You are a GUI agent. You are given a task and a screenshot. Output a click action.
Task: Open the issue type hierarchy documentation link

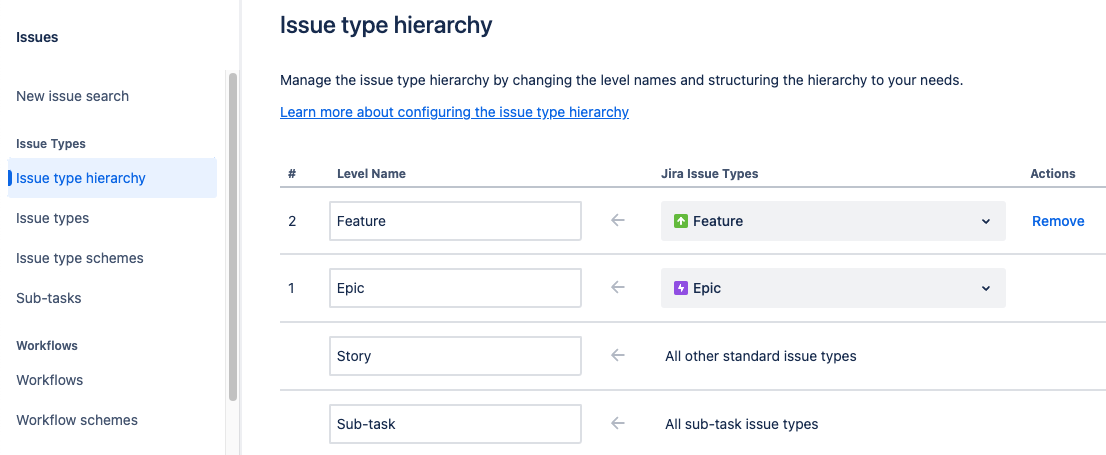coord(454,112)
